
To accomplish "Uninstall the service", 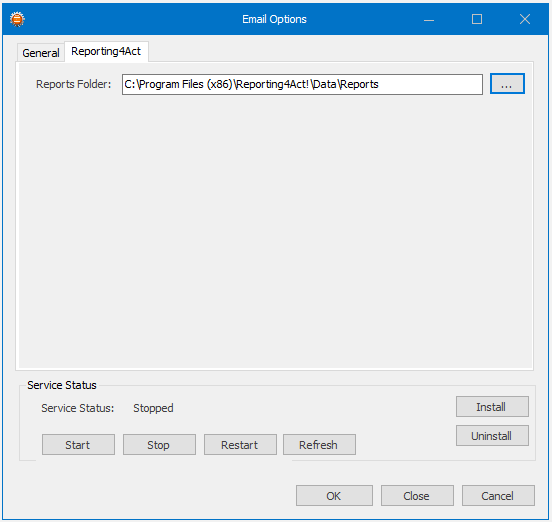I will [492, 436].
